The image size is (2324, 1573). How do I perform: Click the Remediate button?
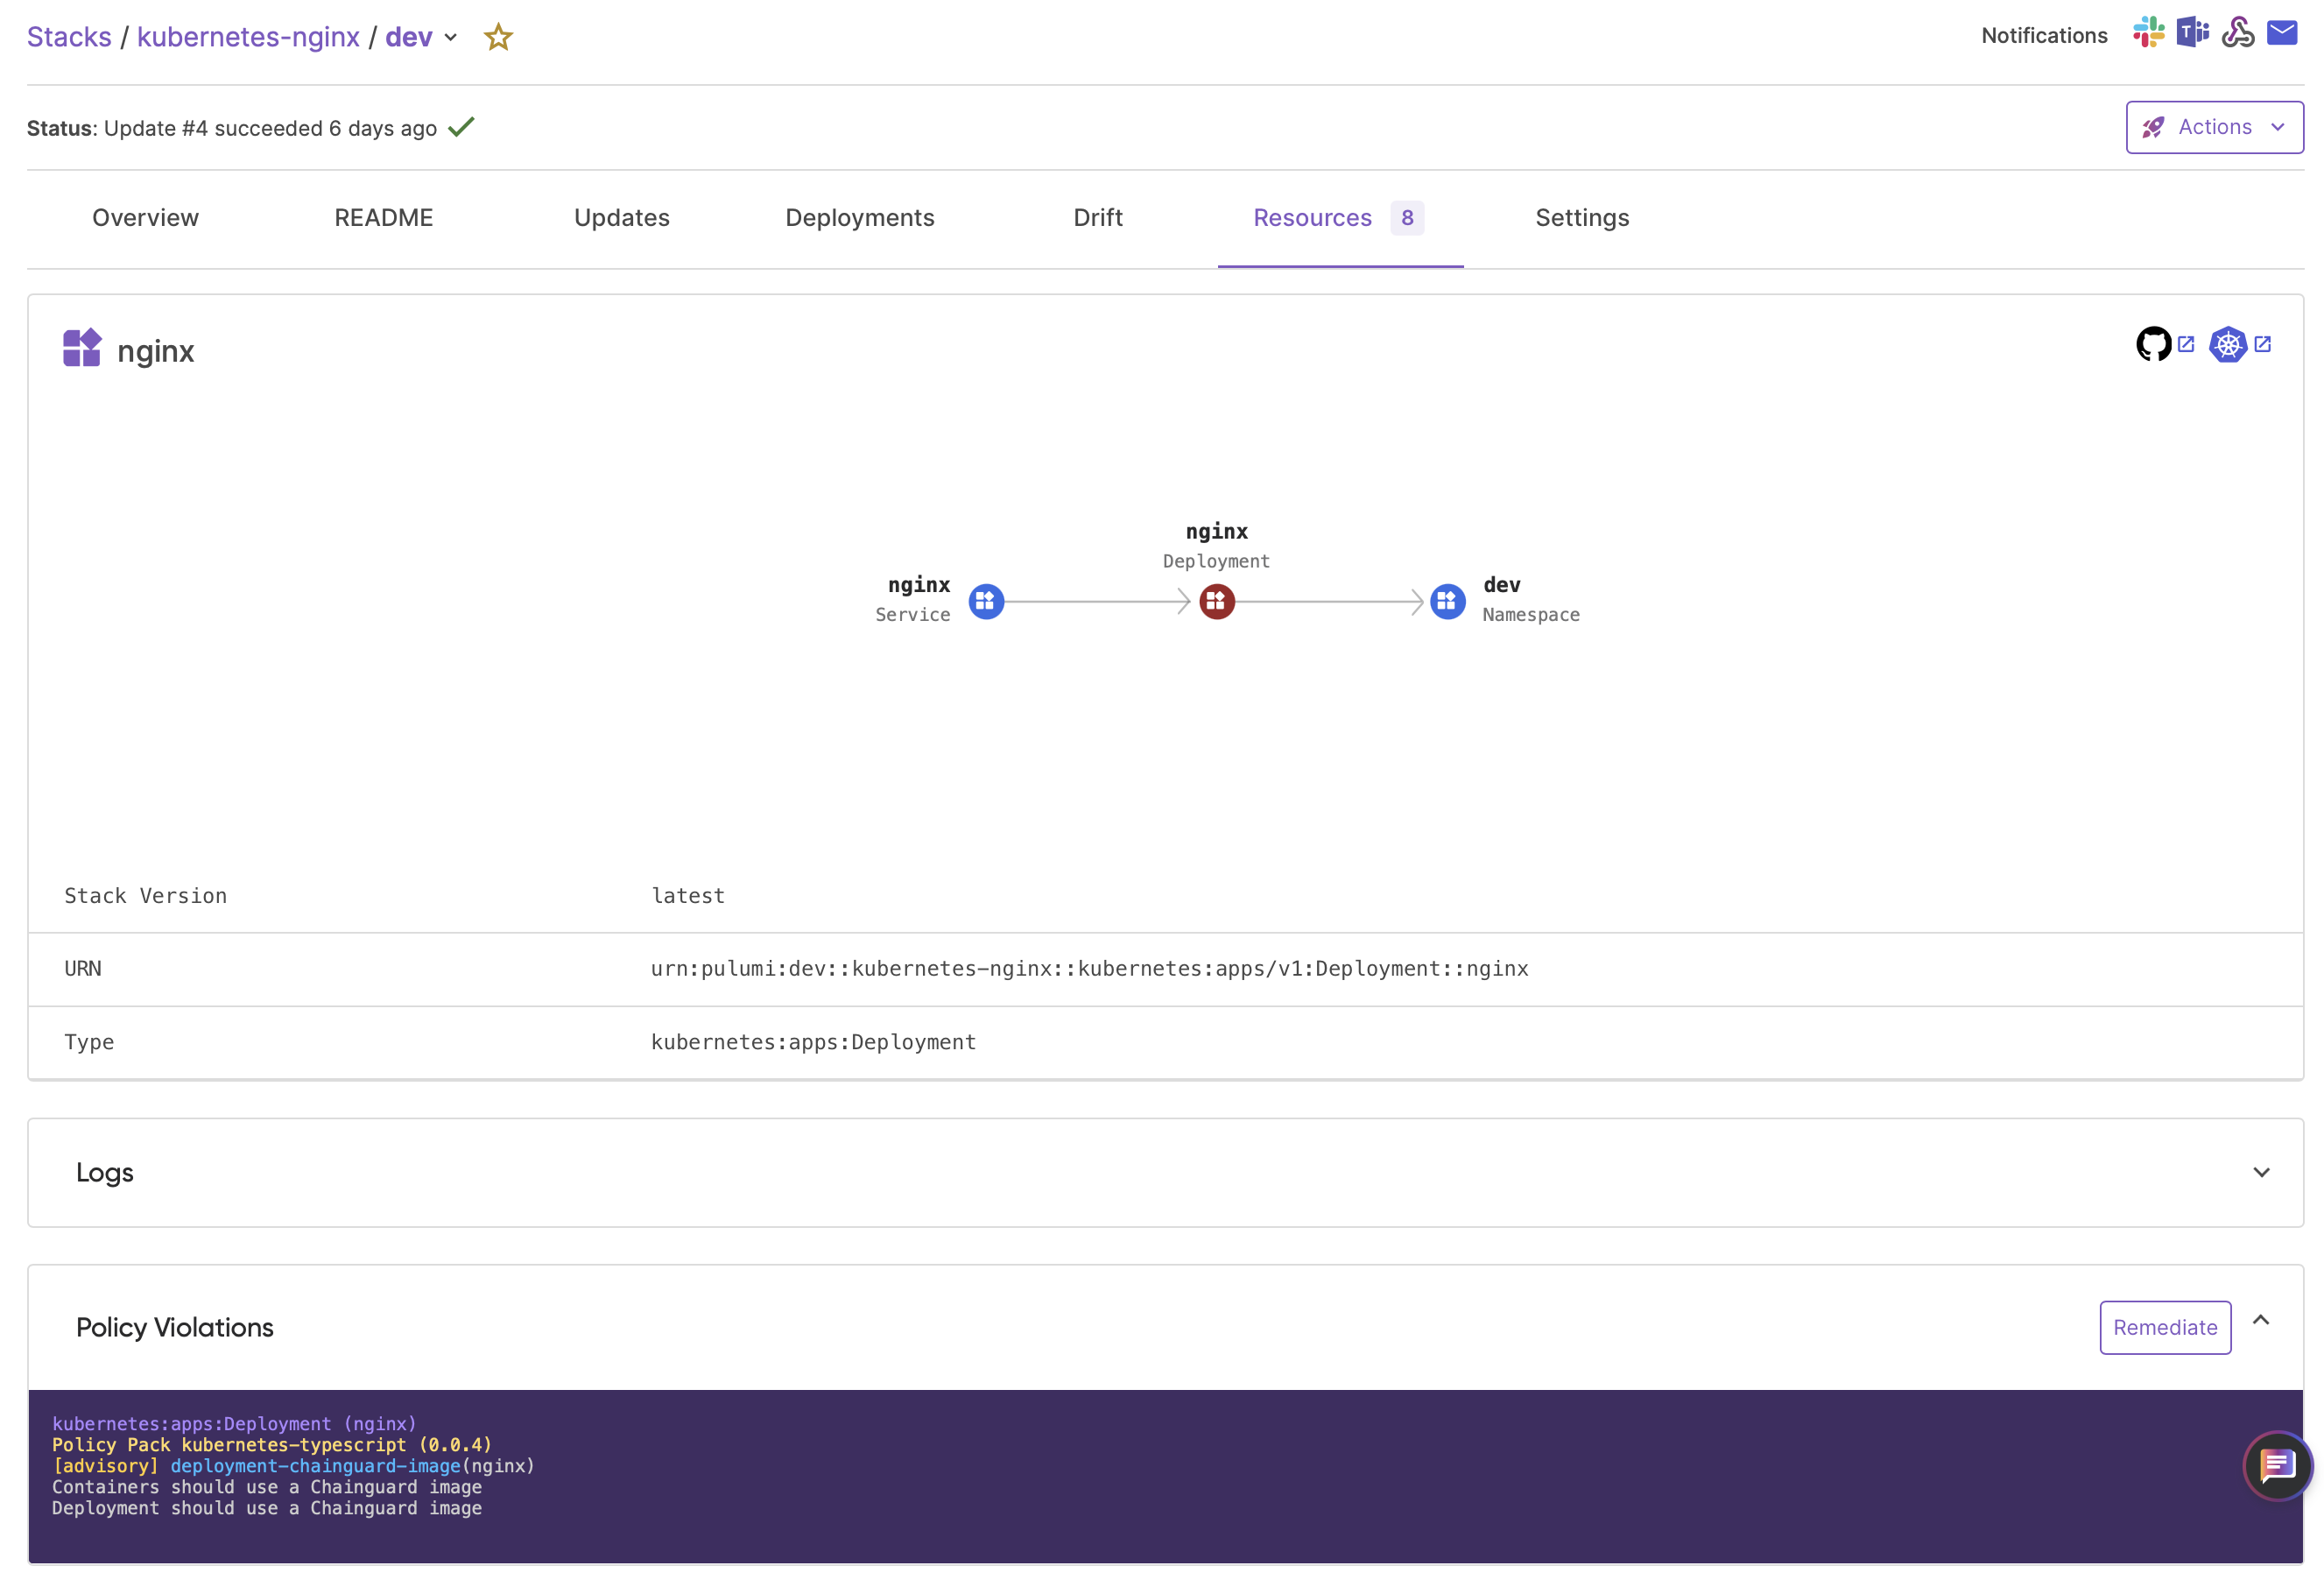[2165, 1327]
